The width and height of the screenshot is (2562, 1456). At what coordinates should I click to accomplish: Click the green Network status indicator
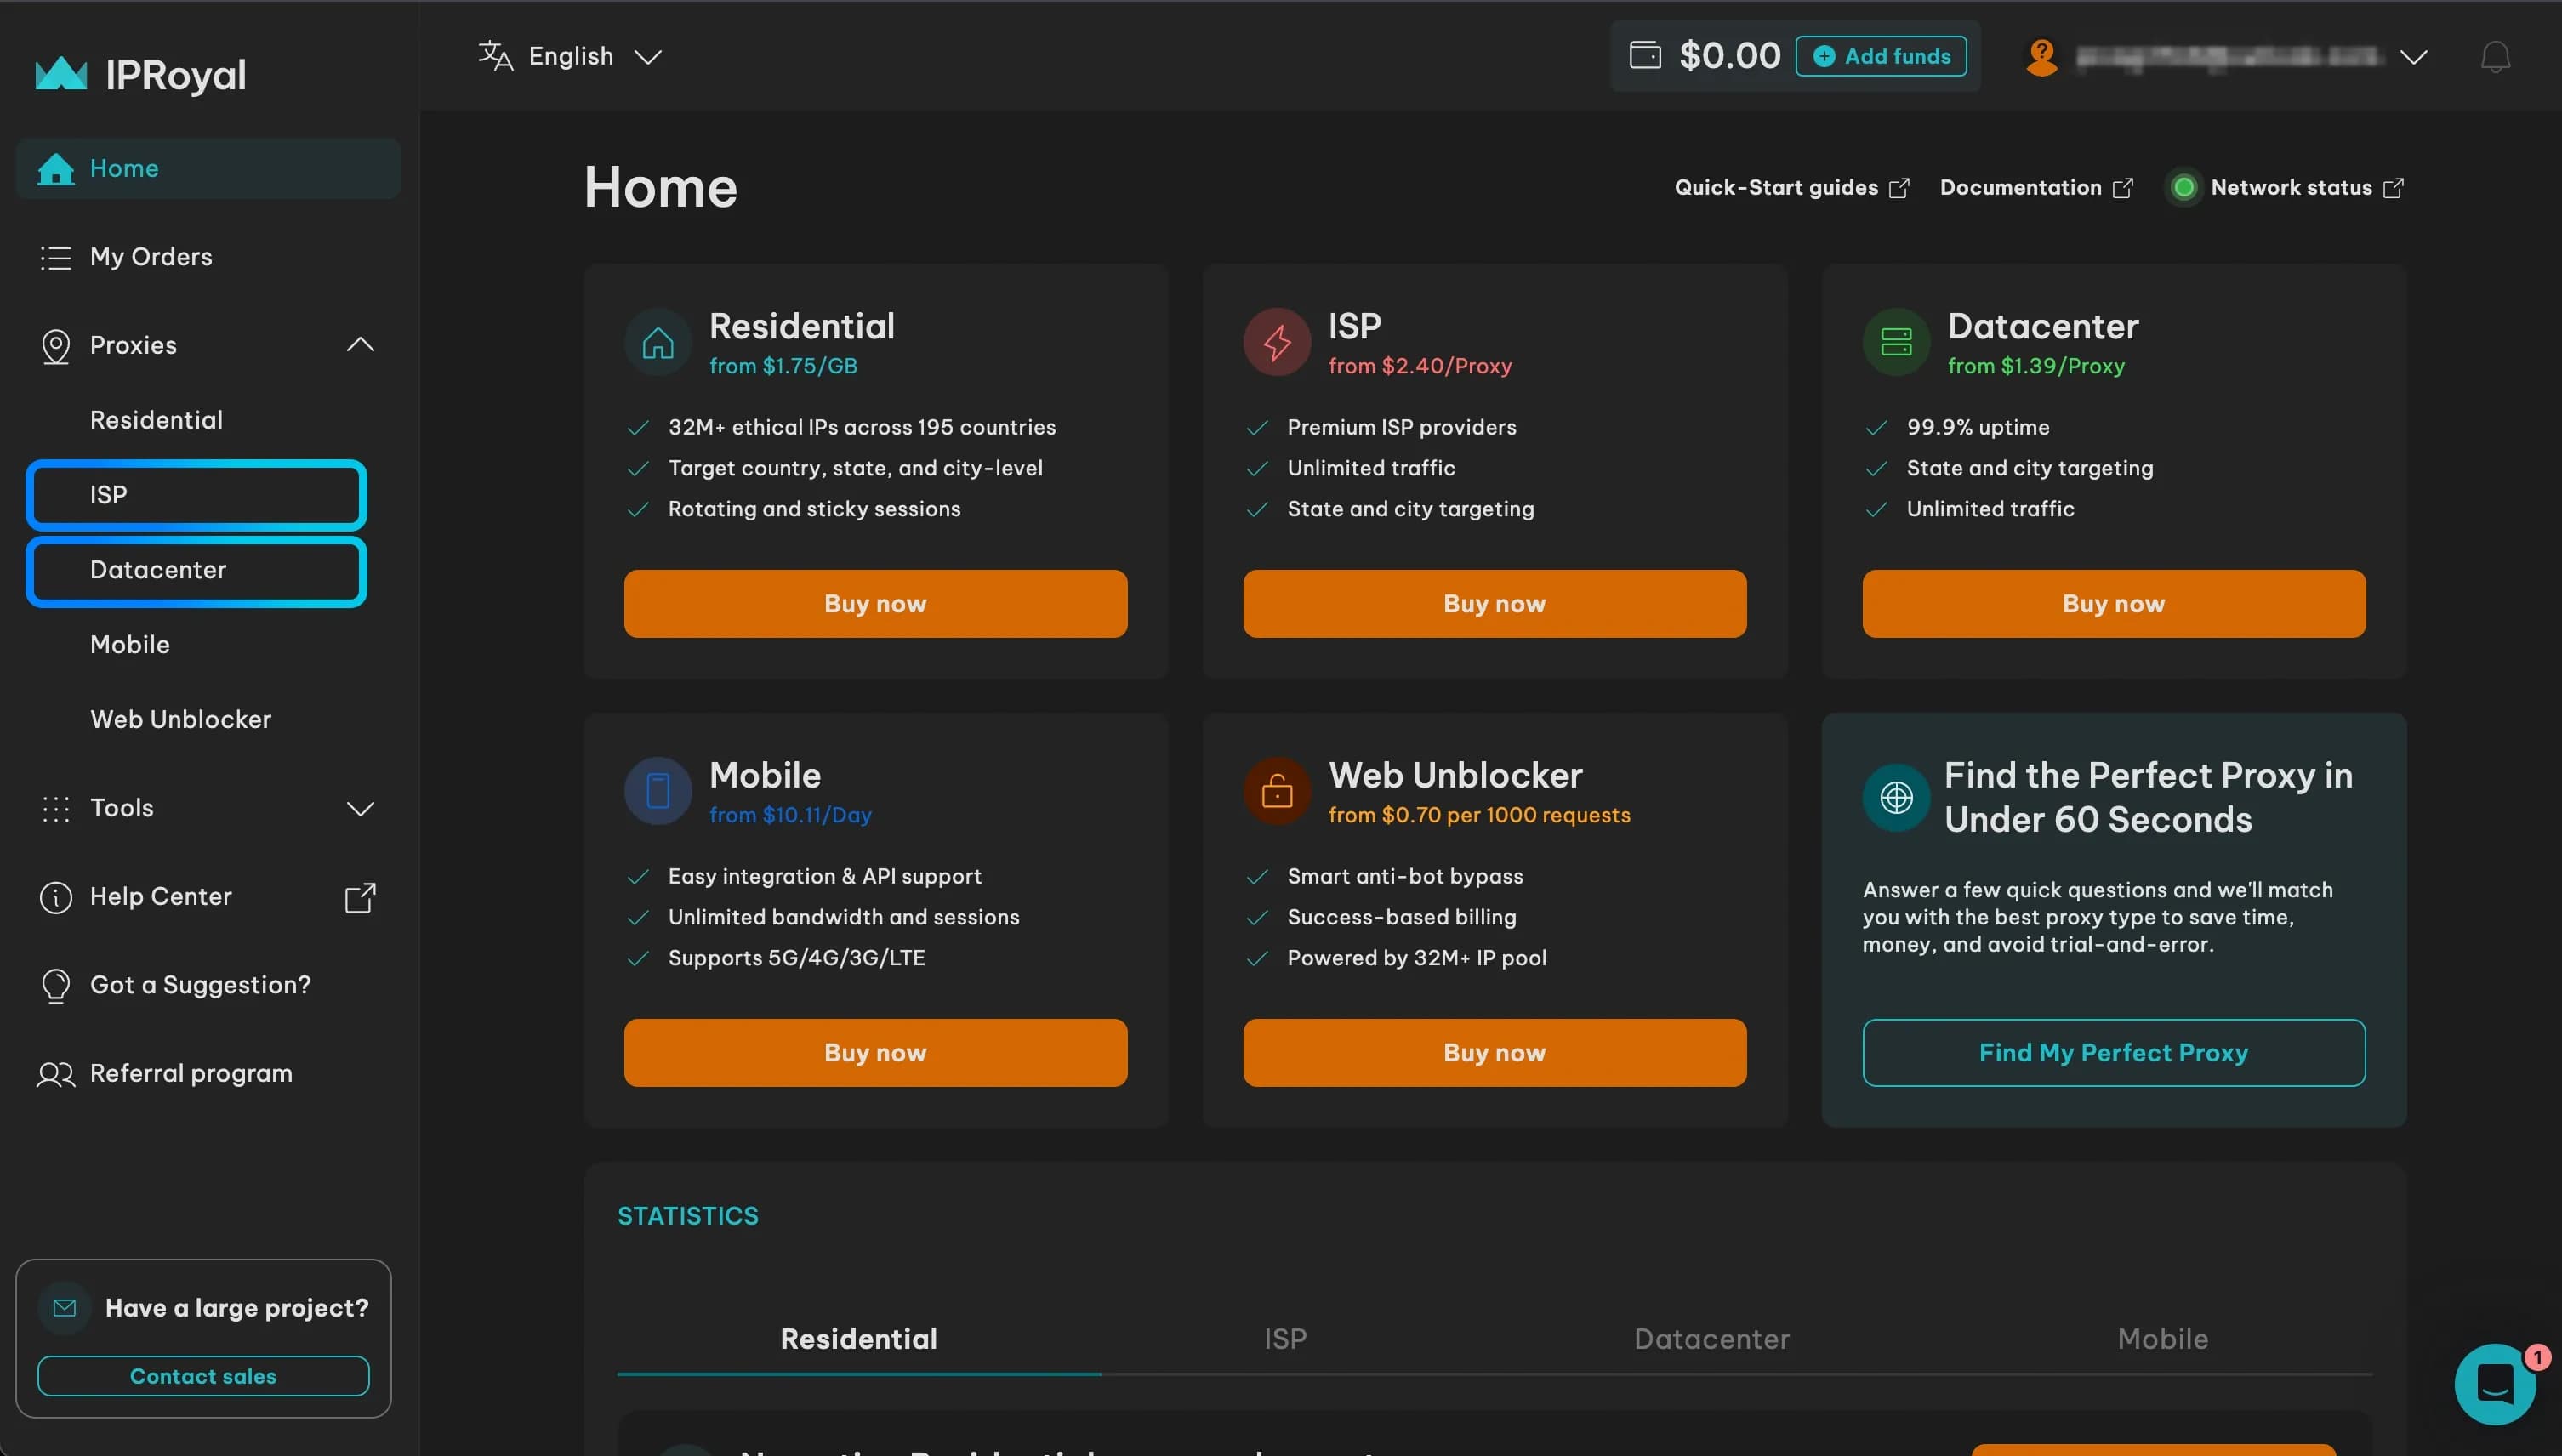pos(2184,188)
